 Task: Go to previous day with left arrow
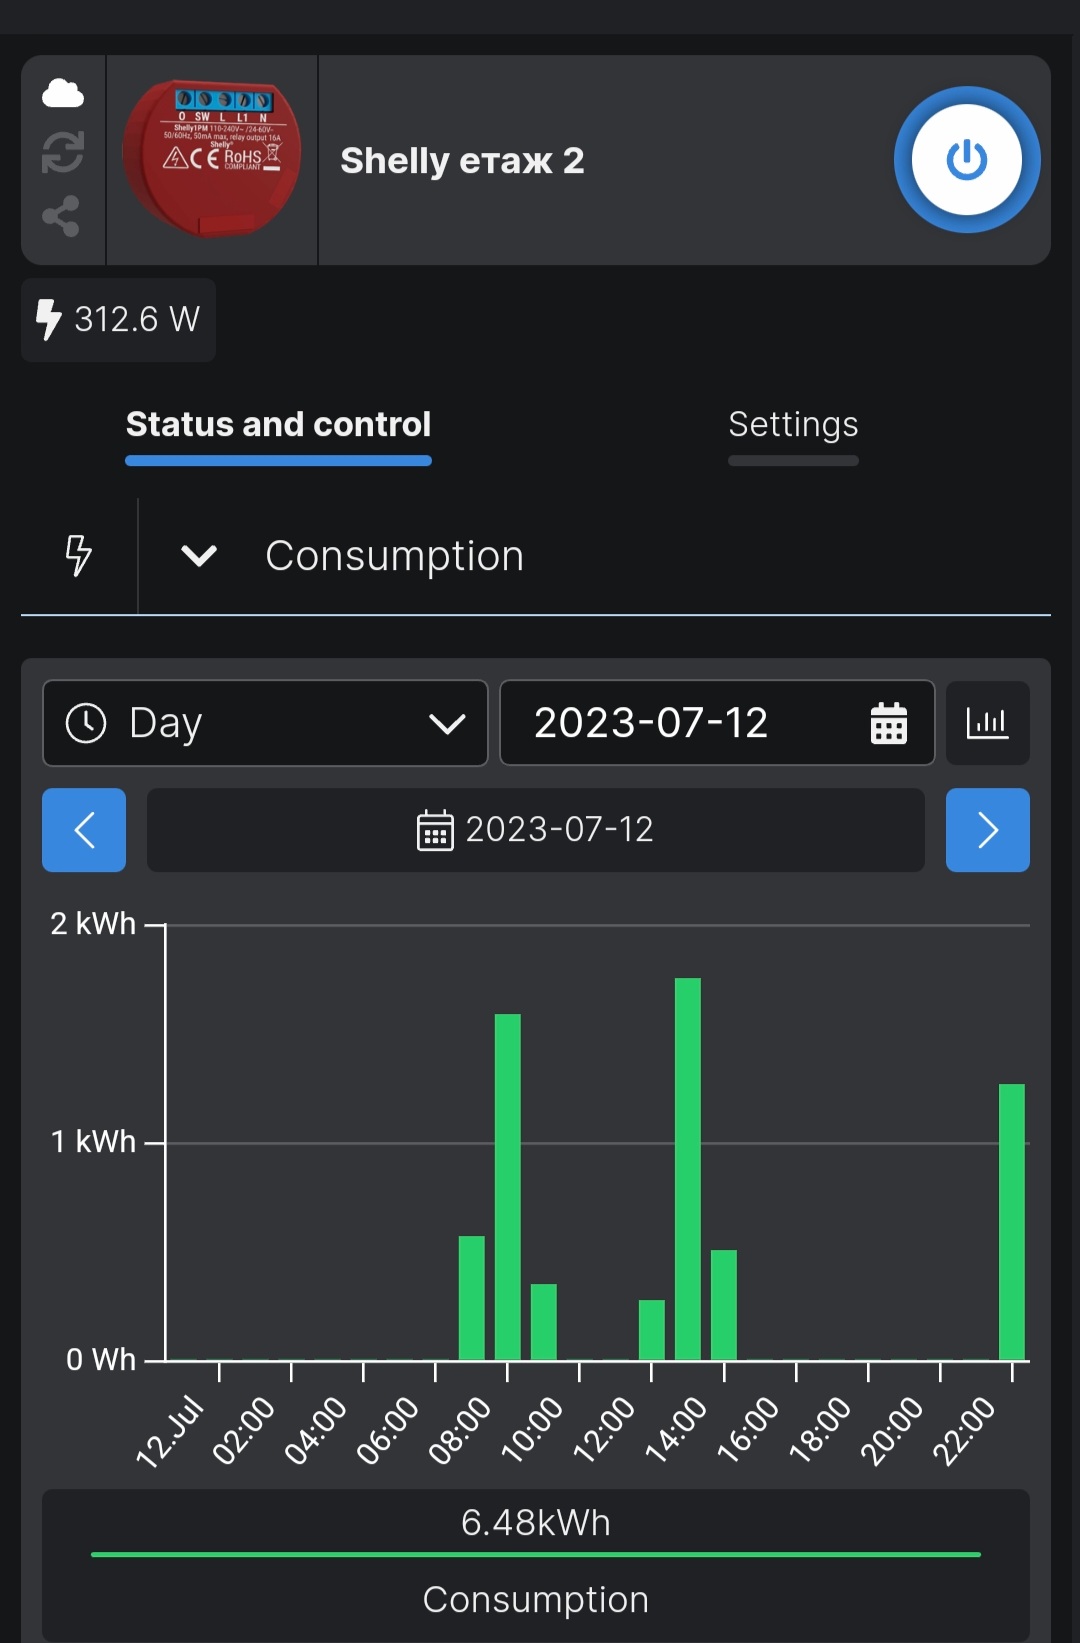pos(84,830)
